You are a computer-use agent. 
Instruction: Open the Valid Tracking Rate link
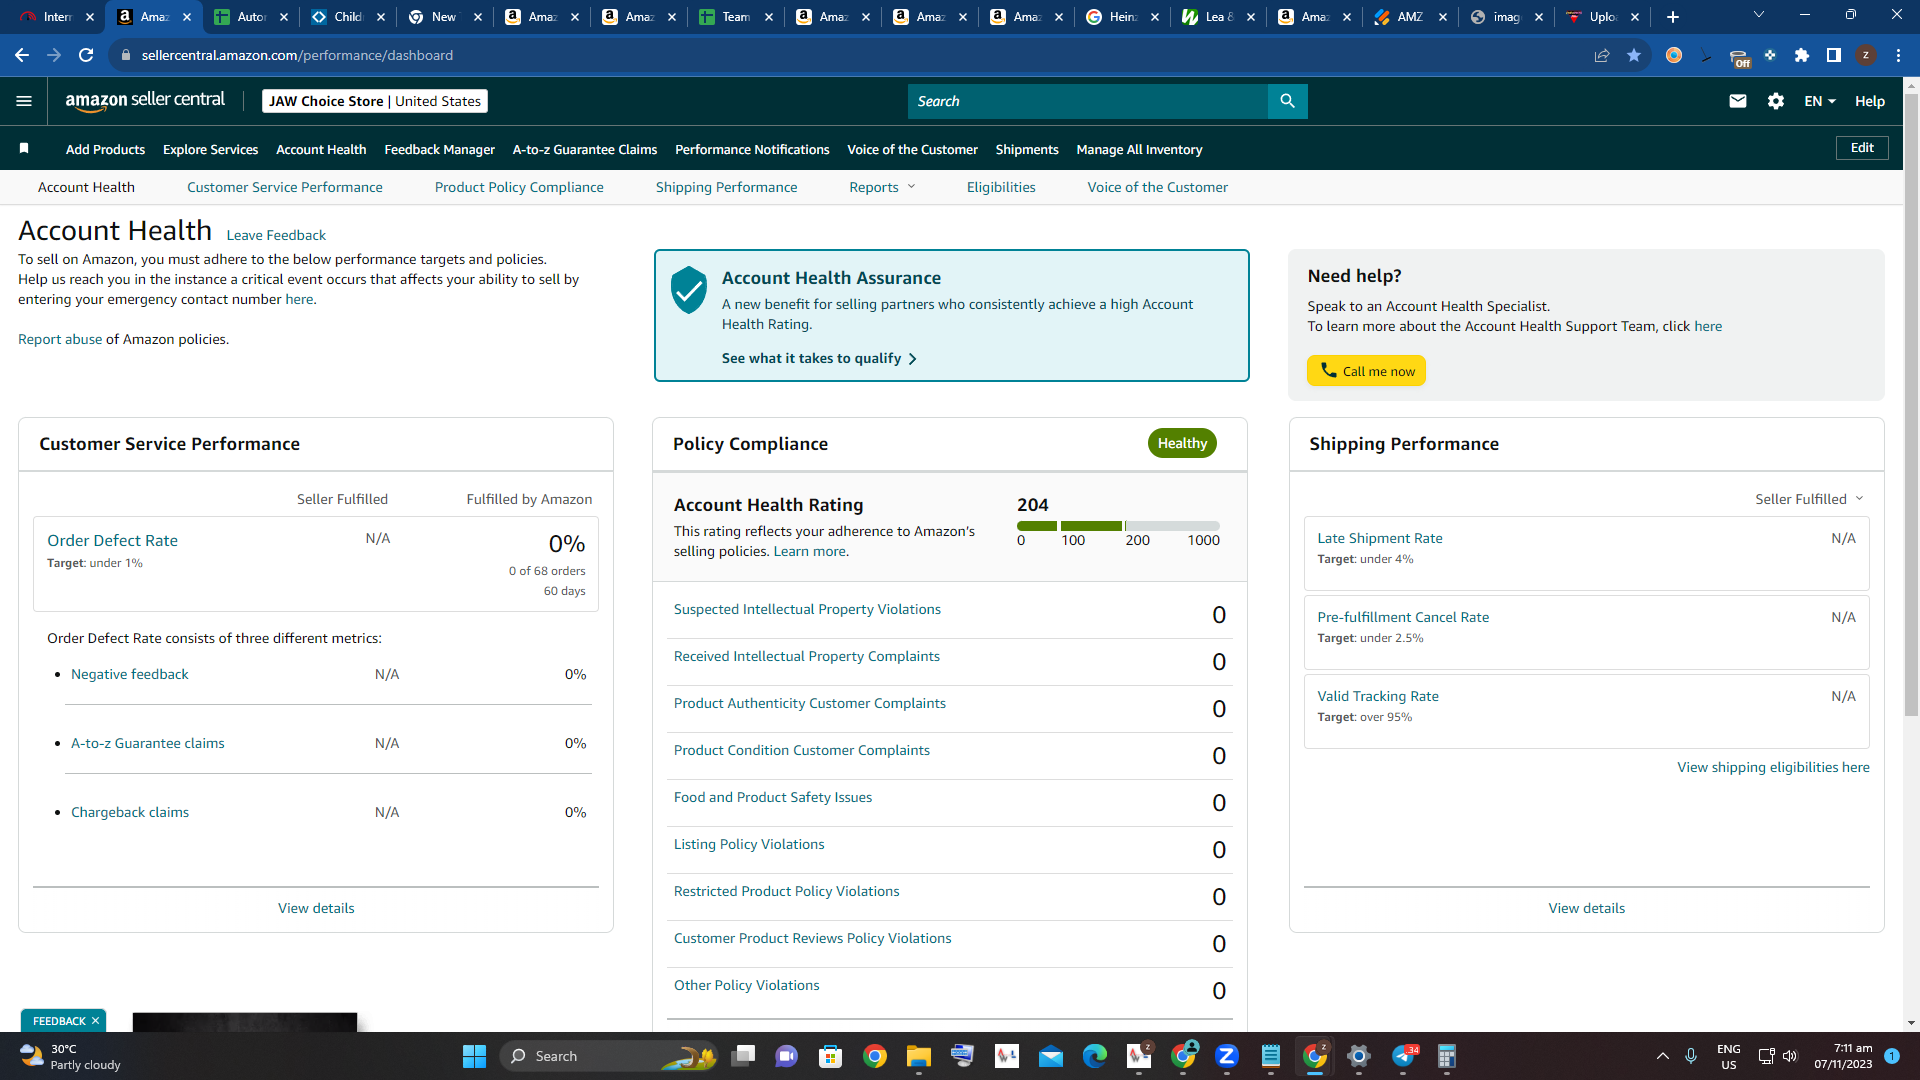pos(1378,696)
